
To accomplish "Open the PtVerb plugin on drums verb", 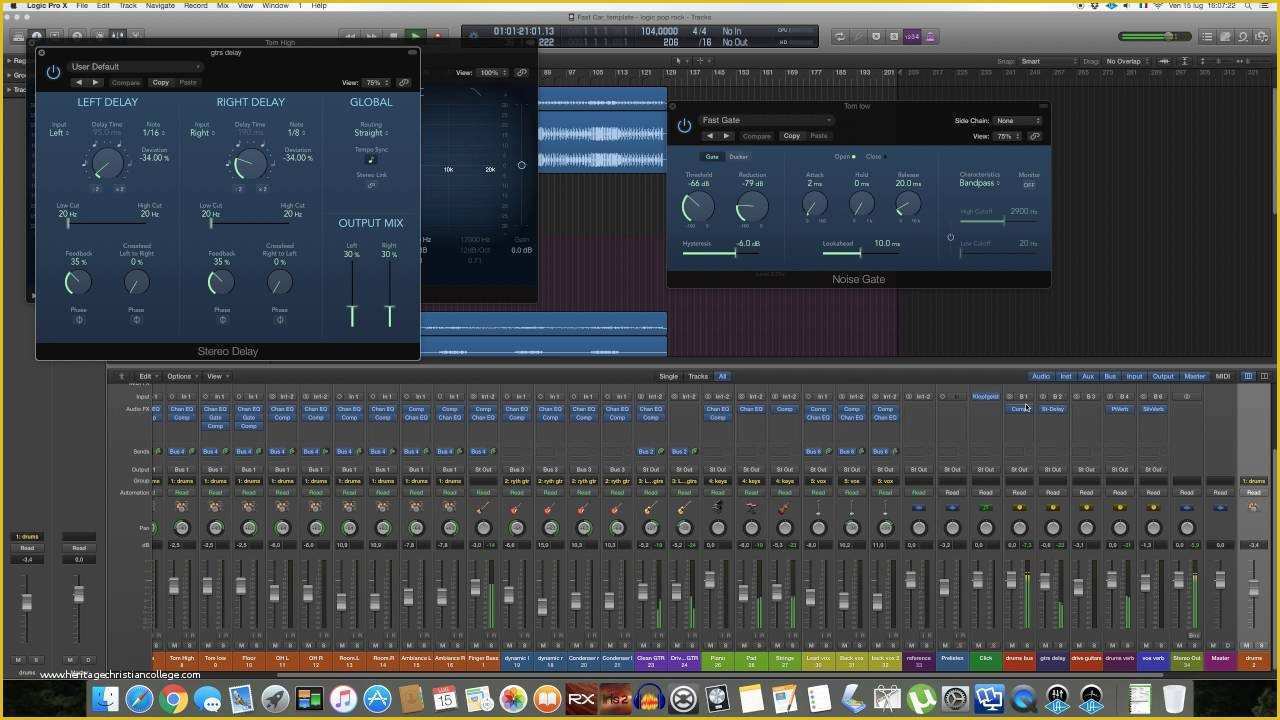I will coord(1119,409).
